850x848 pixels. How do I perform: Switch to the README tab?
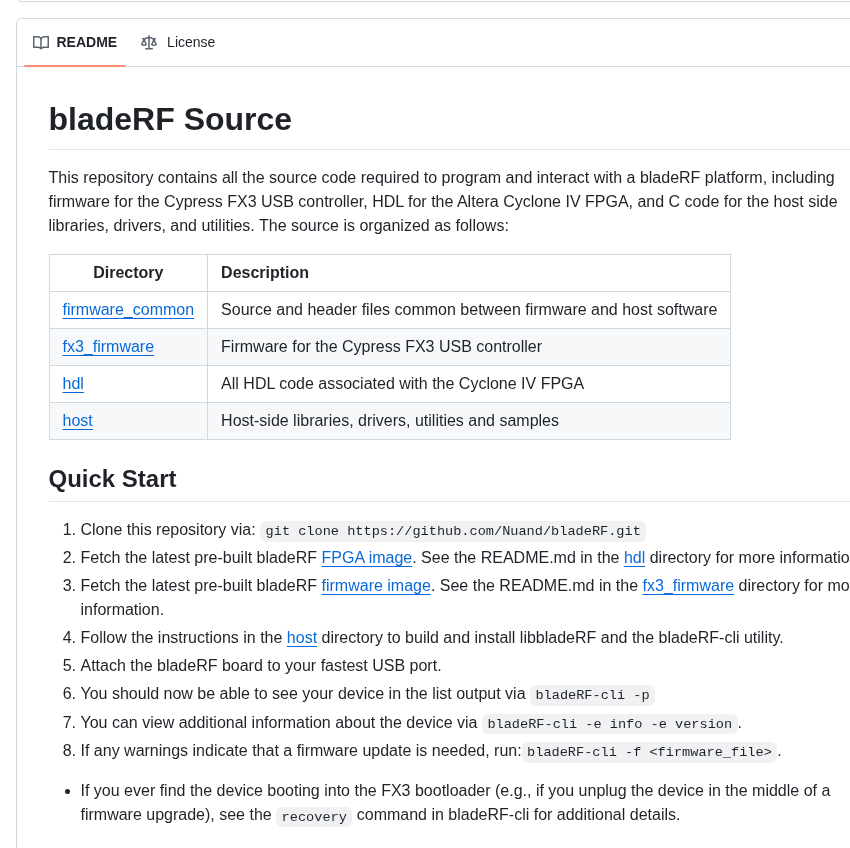(x=86, y=42)
